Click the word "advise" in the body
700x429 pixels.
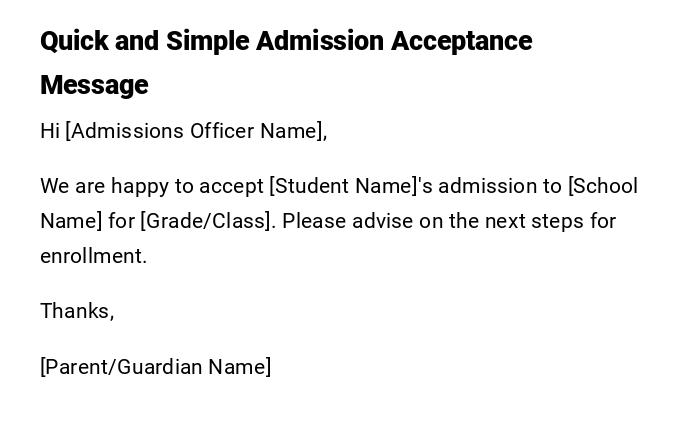click(380, 221)
